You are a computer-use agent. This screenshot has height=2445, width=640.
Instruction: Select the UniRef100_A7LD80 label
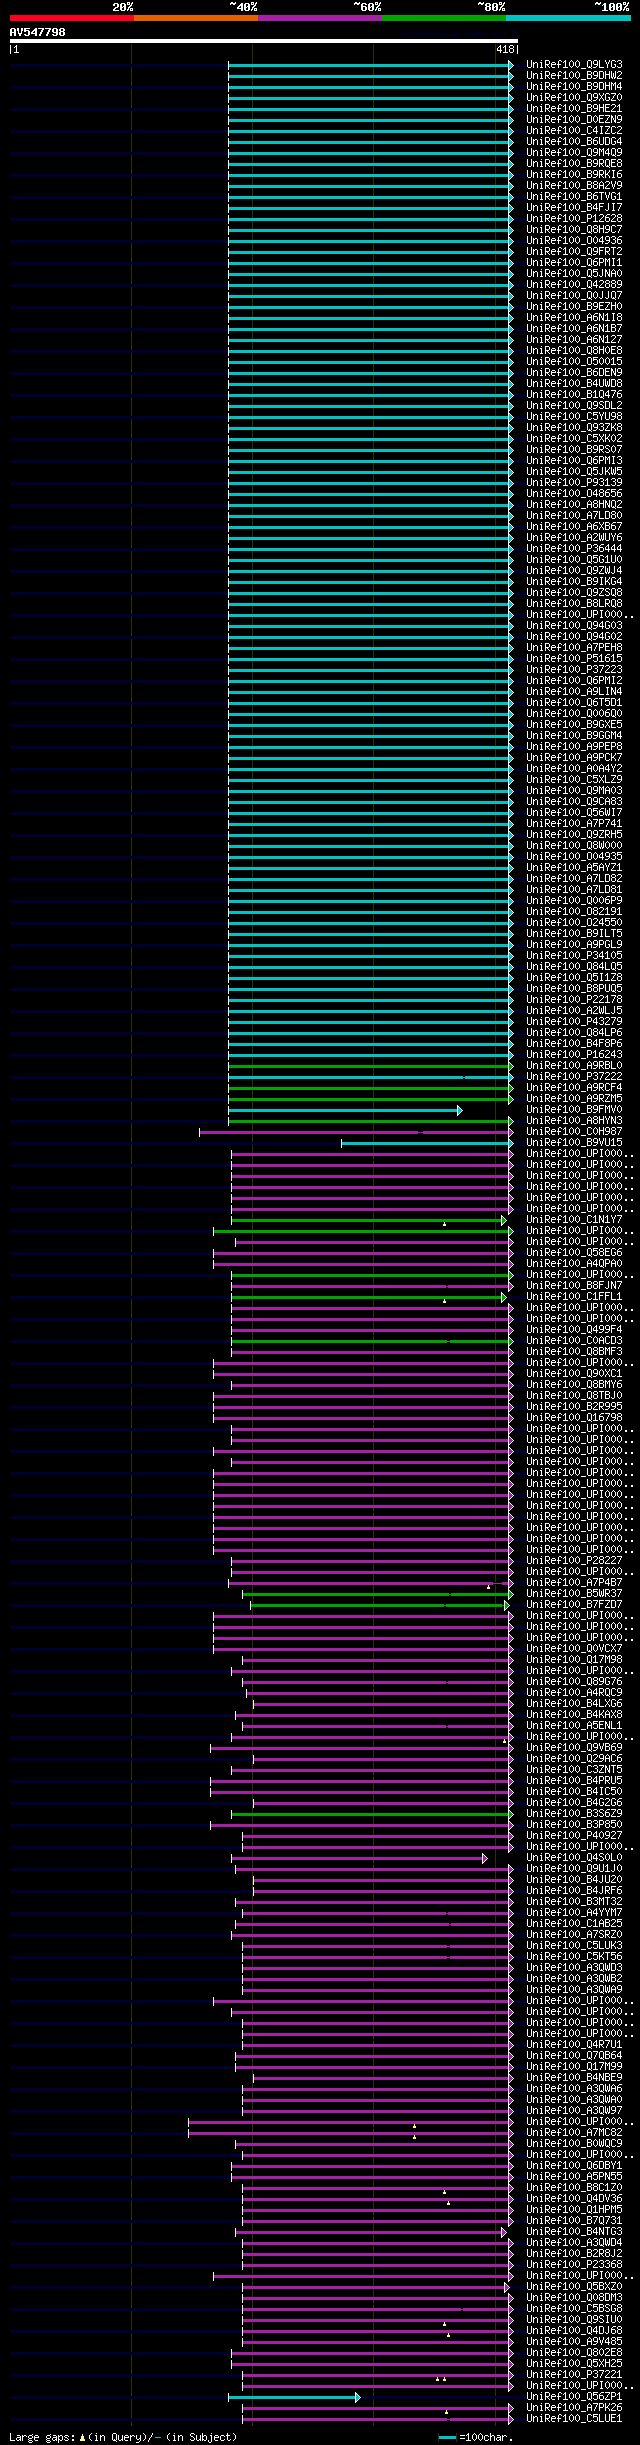pos(574,516)
